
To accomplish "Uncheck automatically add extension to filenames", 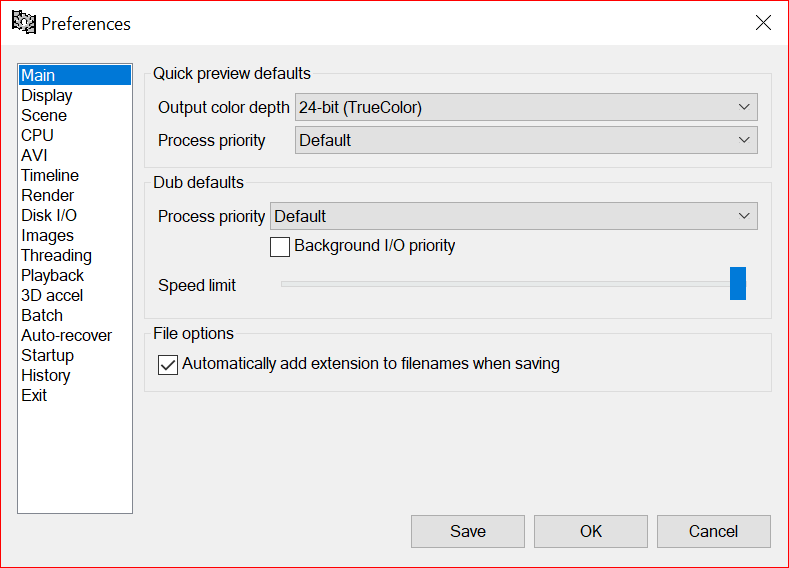I will 168,365.
